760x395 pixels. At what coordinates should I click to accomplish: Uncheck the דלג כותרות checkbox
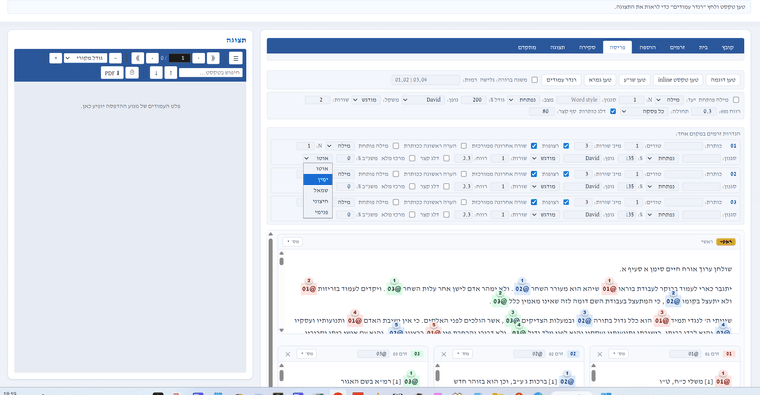[x=613, y=111]
